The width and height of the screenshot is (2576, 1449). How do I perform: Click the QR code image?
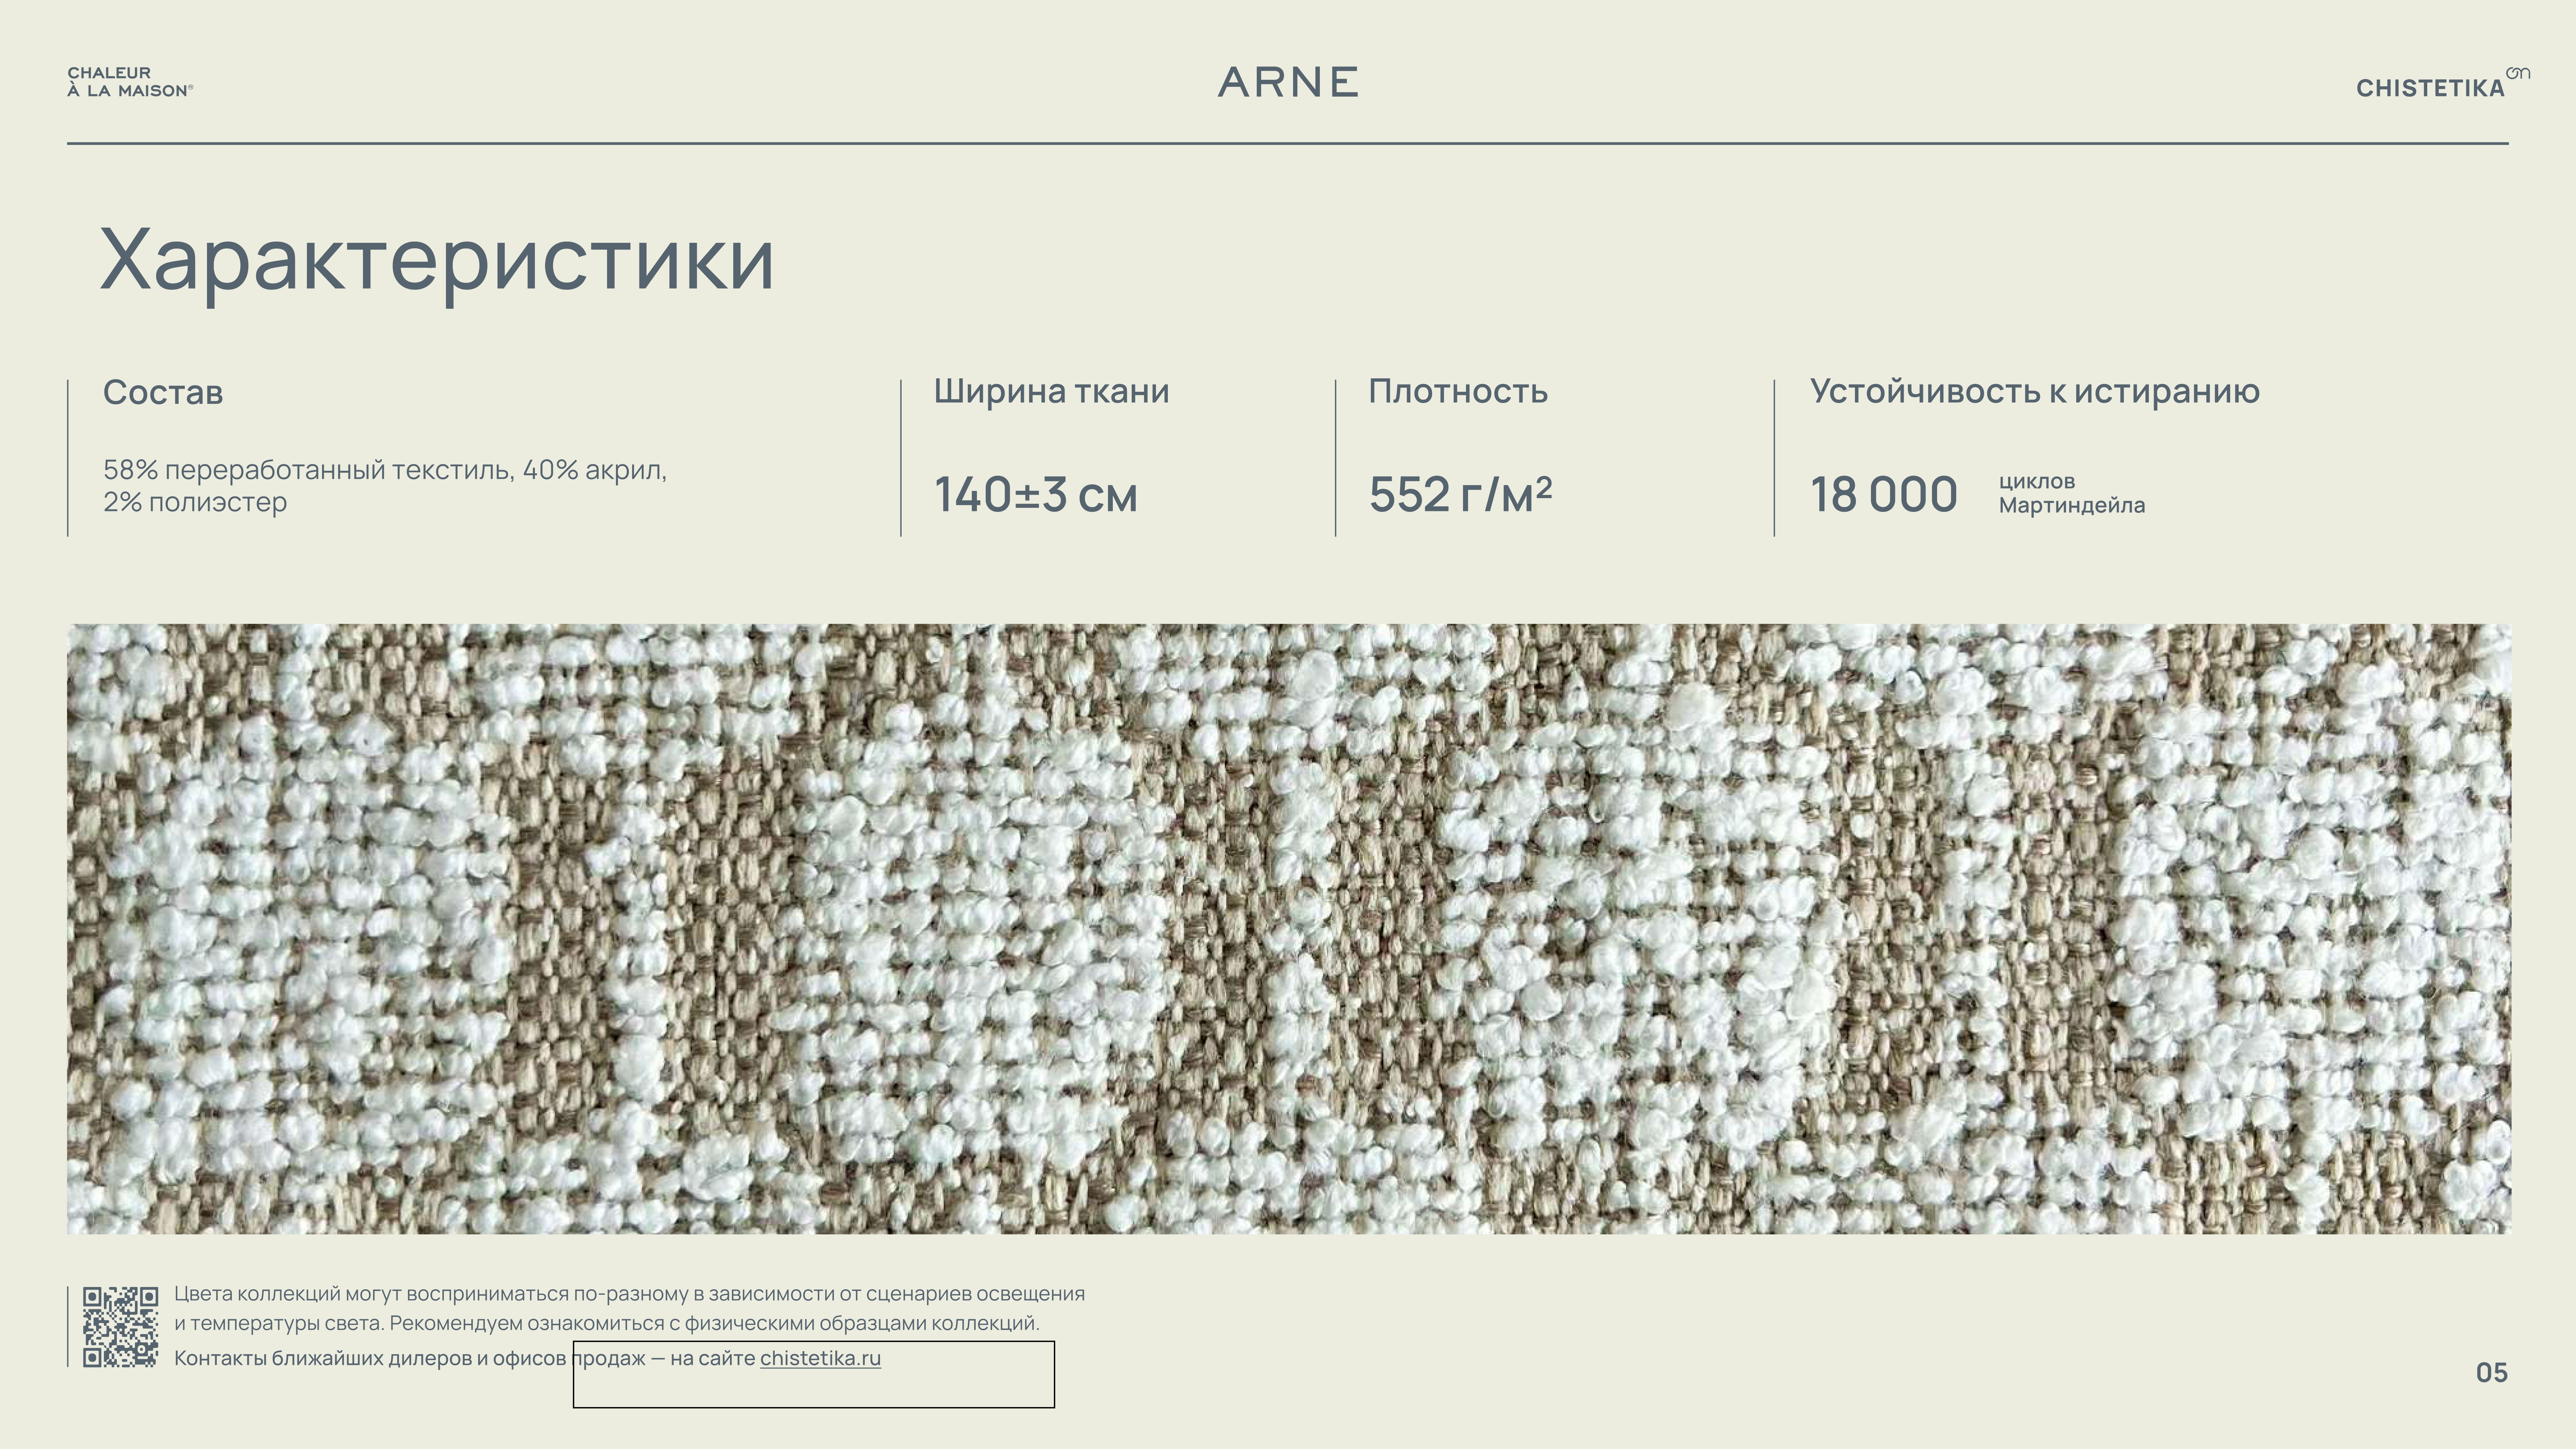pos(120,1327)
